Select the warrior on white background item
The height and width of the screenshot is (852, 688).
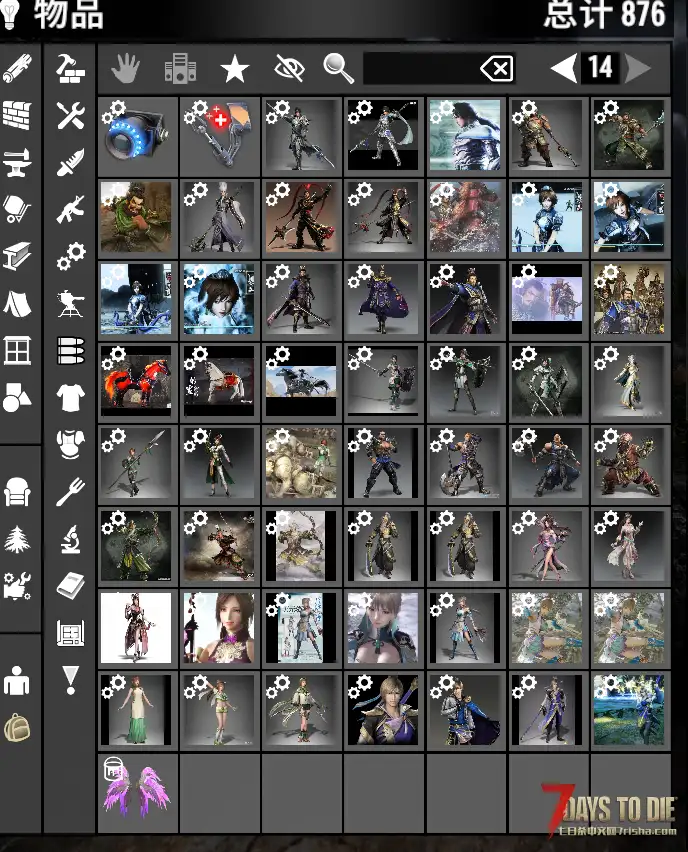[138, 629]
